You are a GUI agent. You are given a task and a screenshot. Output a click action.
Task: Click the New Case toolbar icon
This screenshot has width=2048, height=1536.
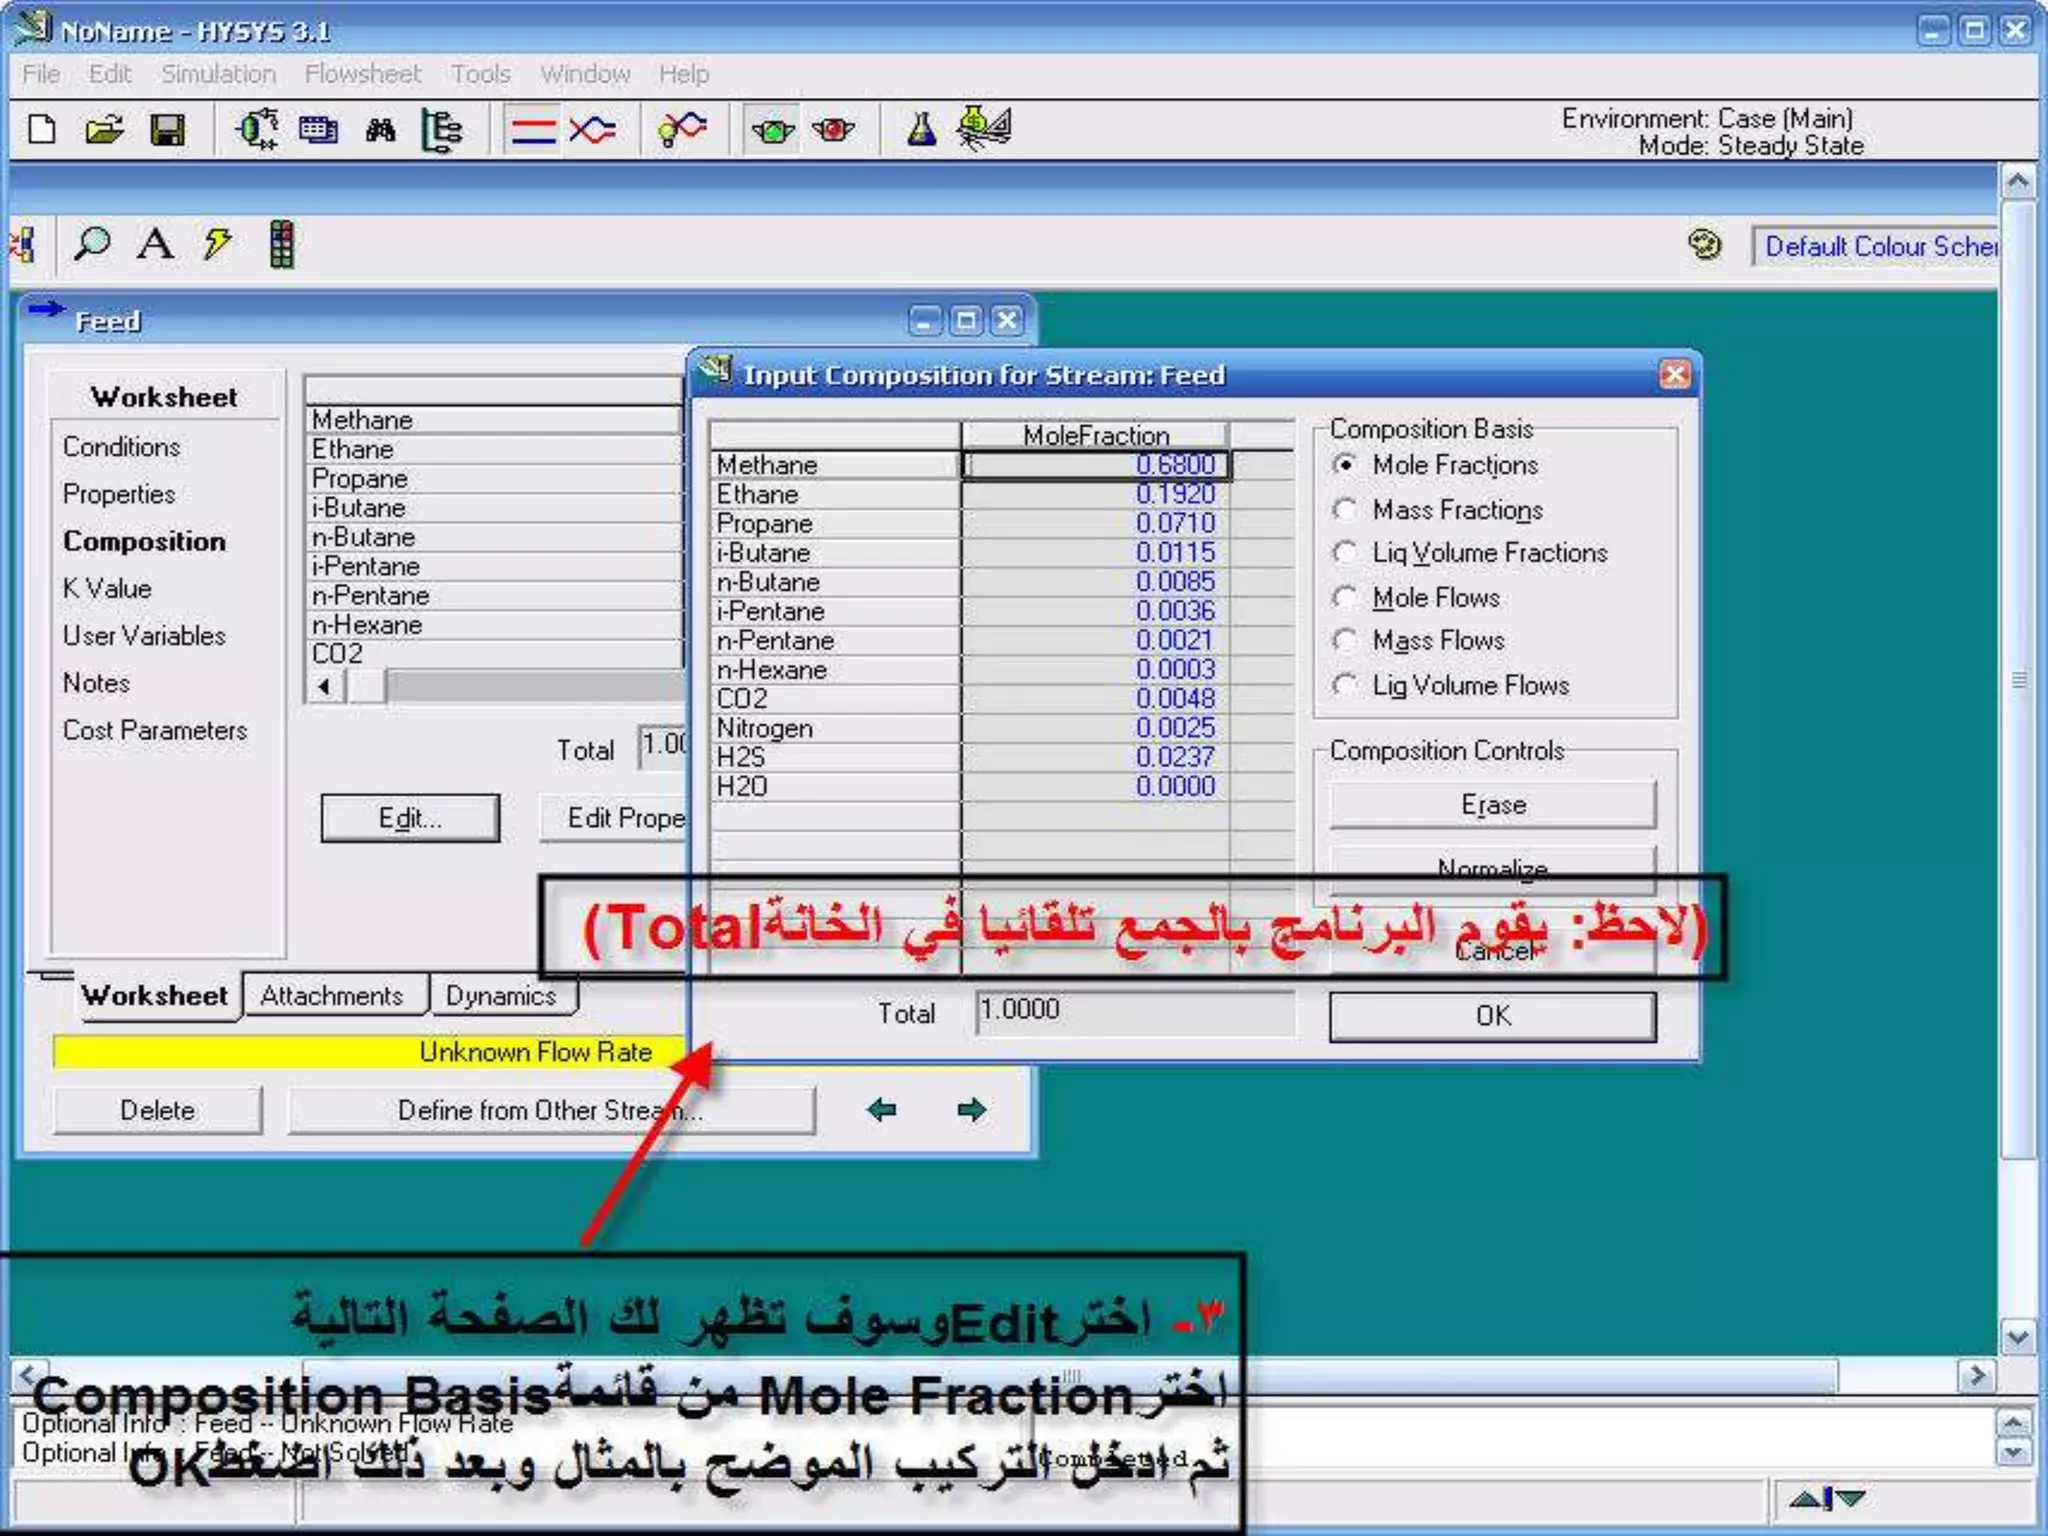click(x=42, y=130)
